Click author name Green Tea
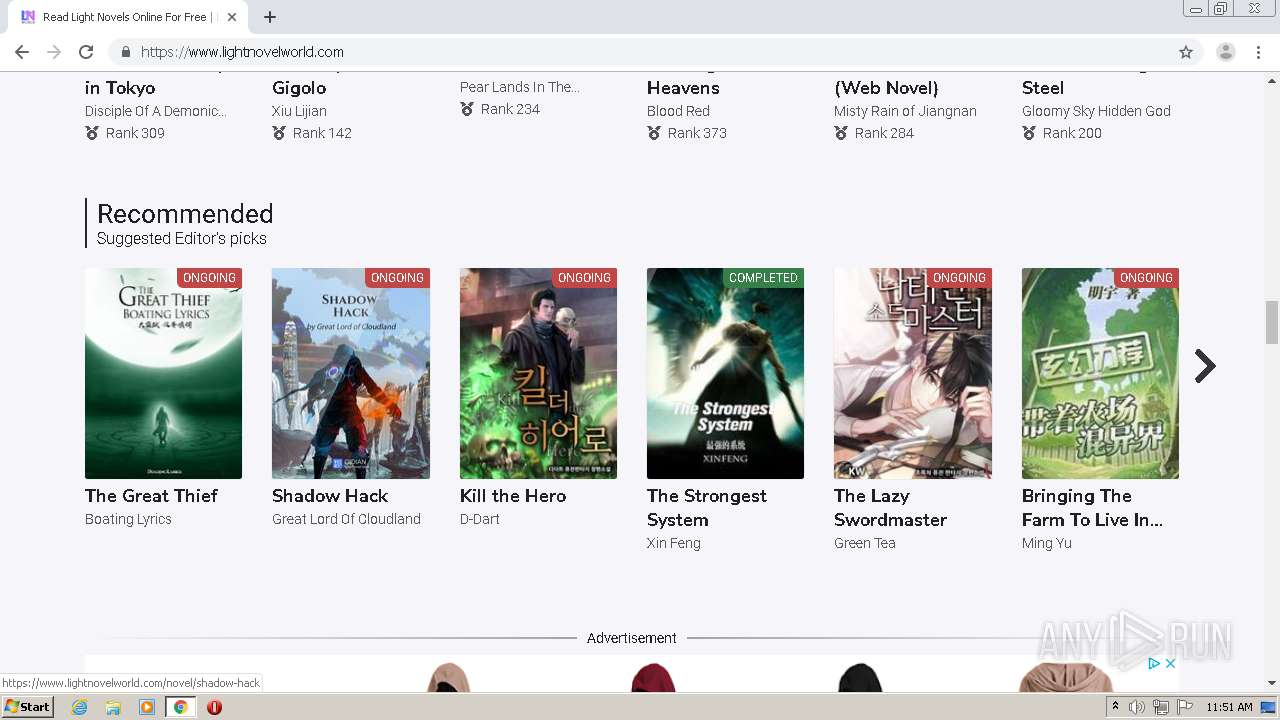This screenshot has height=720, width=1280. click(865, 543)
